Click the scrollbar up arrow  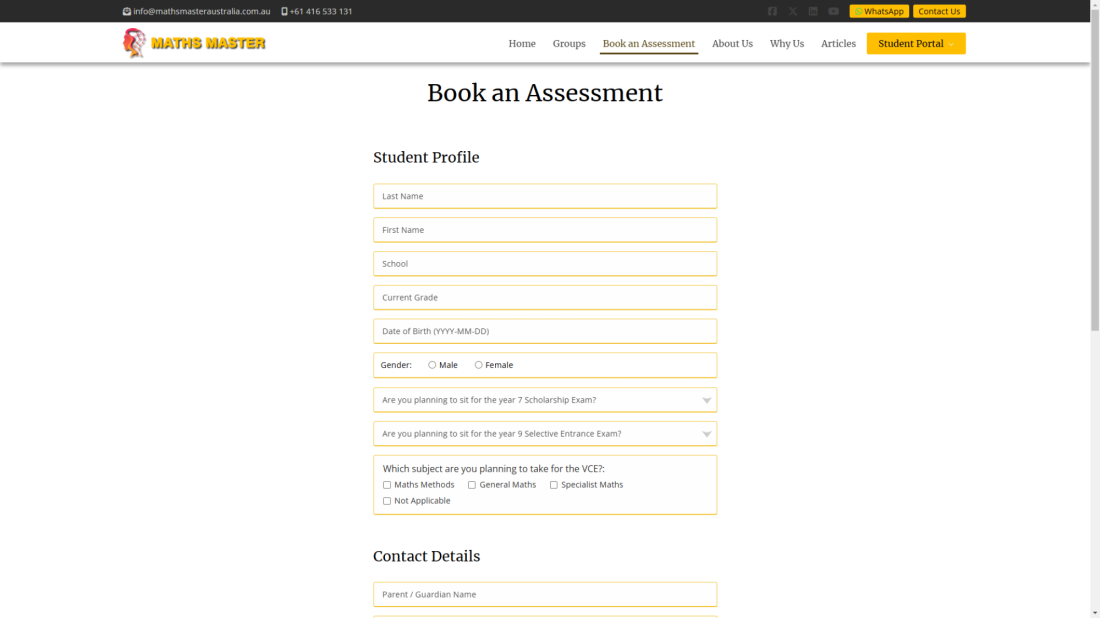pos(1094,4)
